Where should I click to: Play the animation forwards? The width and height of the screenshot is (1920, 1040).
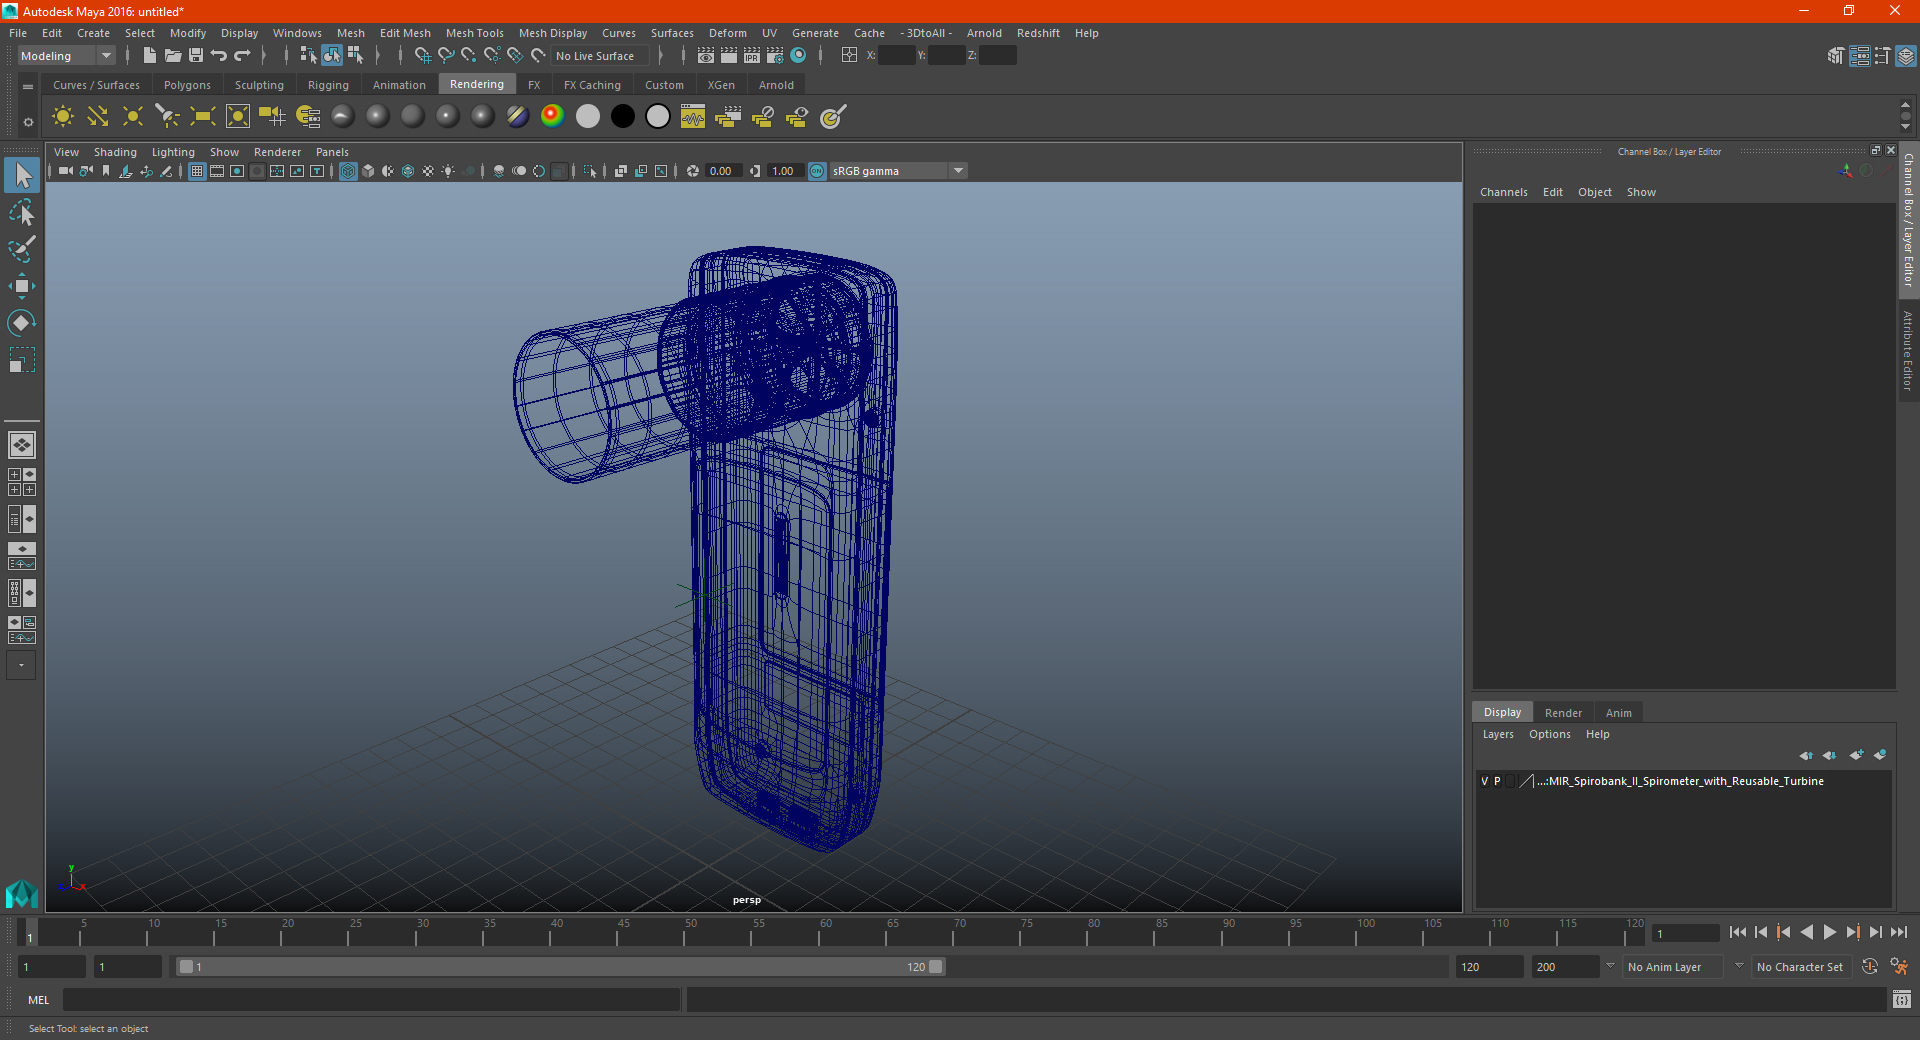point(1830,932)
